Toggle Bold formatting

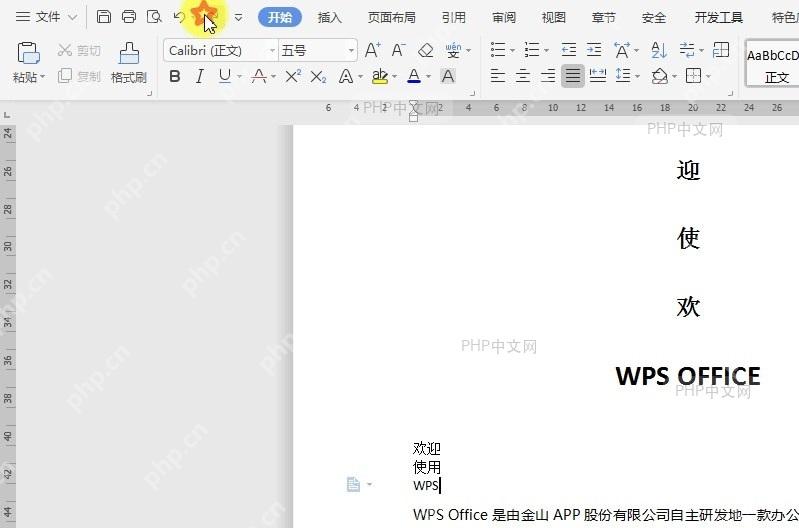pyautogui.click(x=175, y=76)
